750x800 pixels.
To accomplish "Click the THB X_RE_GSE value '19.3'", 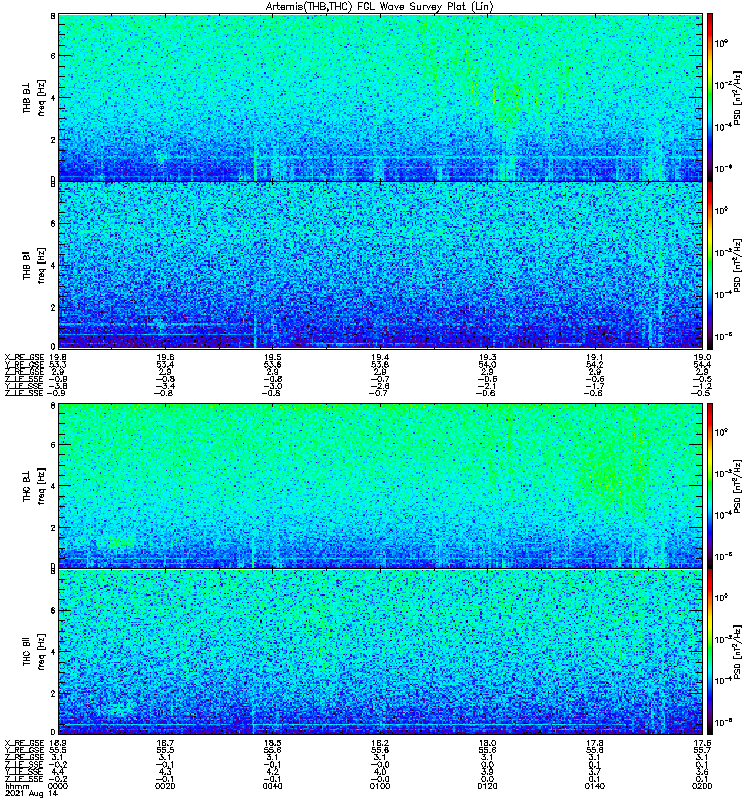I will (487, 358).
